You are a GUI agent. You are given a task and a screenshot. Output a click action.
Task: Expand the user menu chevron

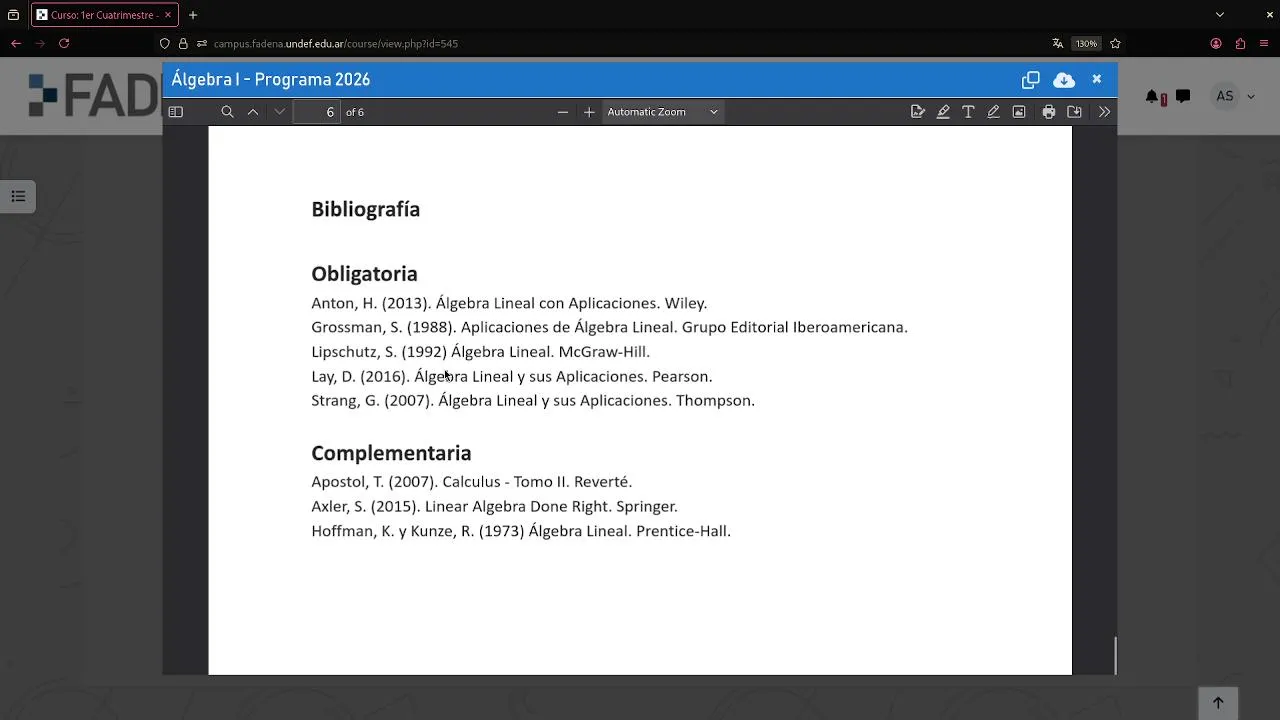click(1251, 97)
